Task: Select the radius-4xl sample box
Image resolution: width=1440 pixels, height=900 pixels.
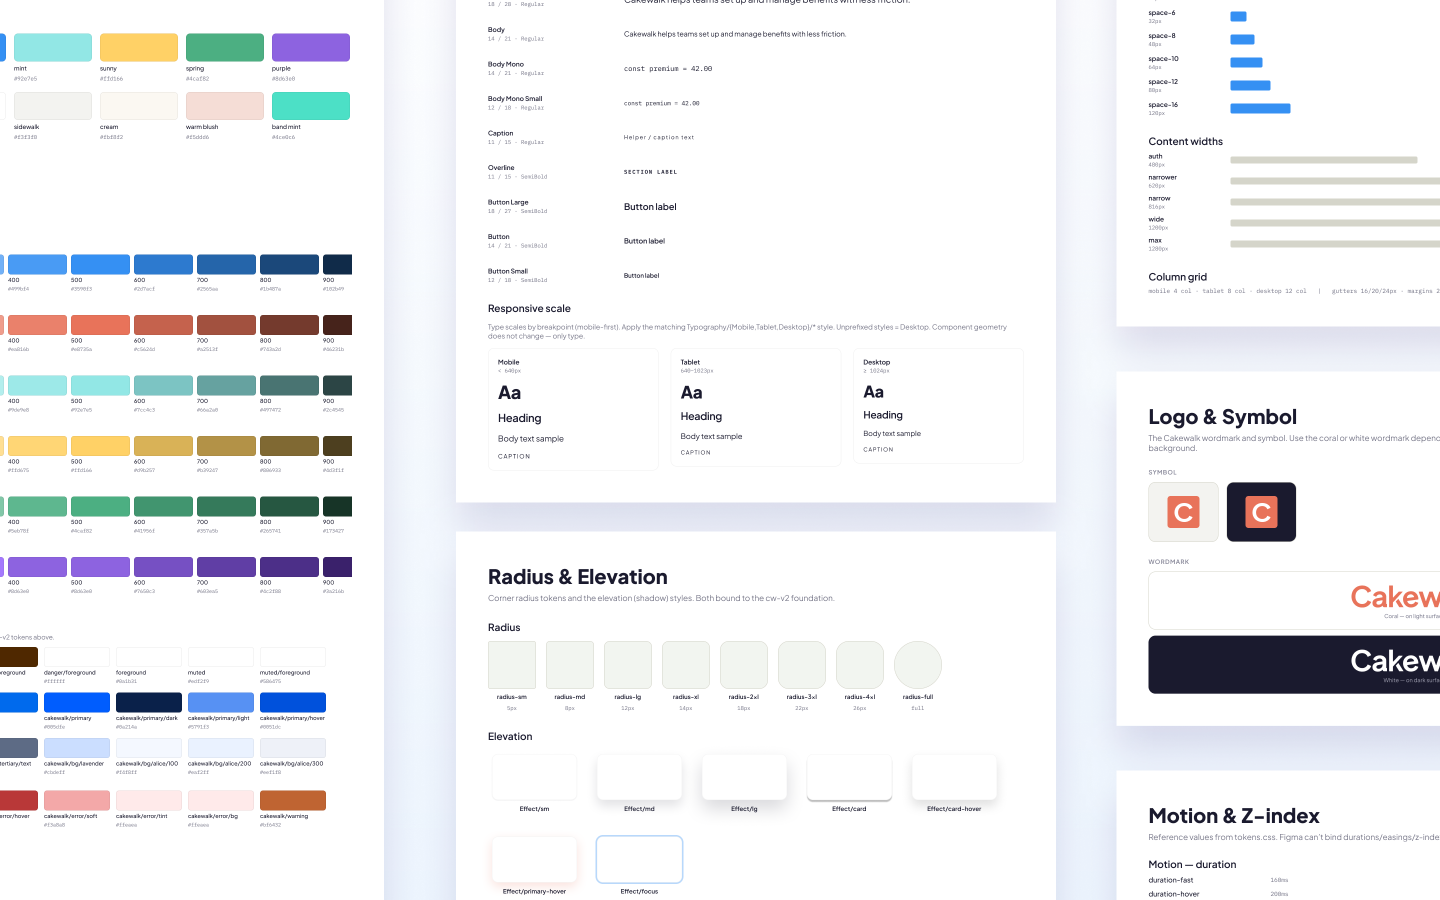Action: (860, 666)
